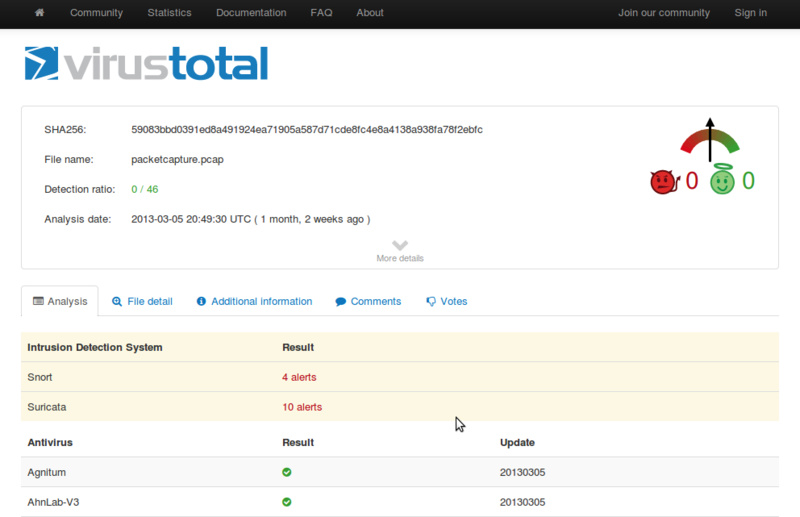800x517 pixels.
Task: Expand More details chevron
Action: [x=400, y=245]
